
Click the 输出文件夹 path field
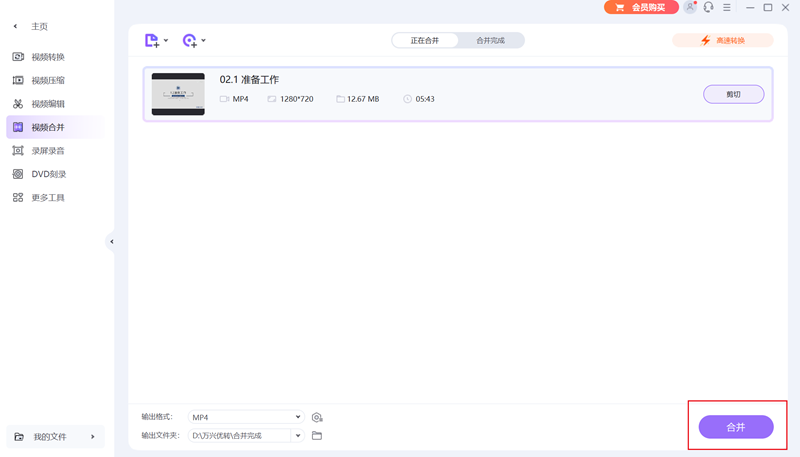point(240,436)
